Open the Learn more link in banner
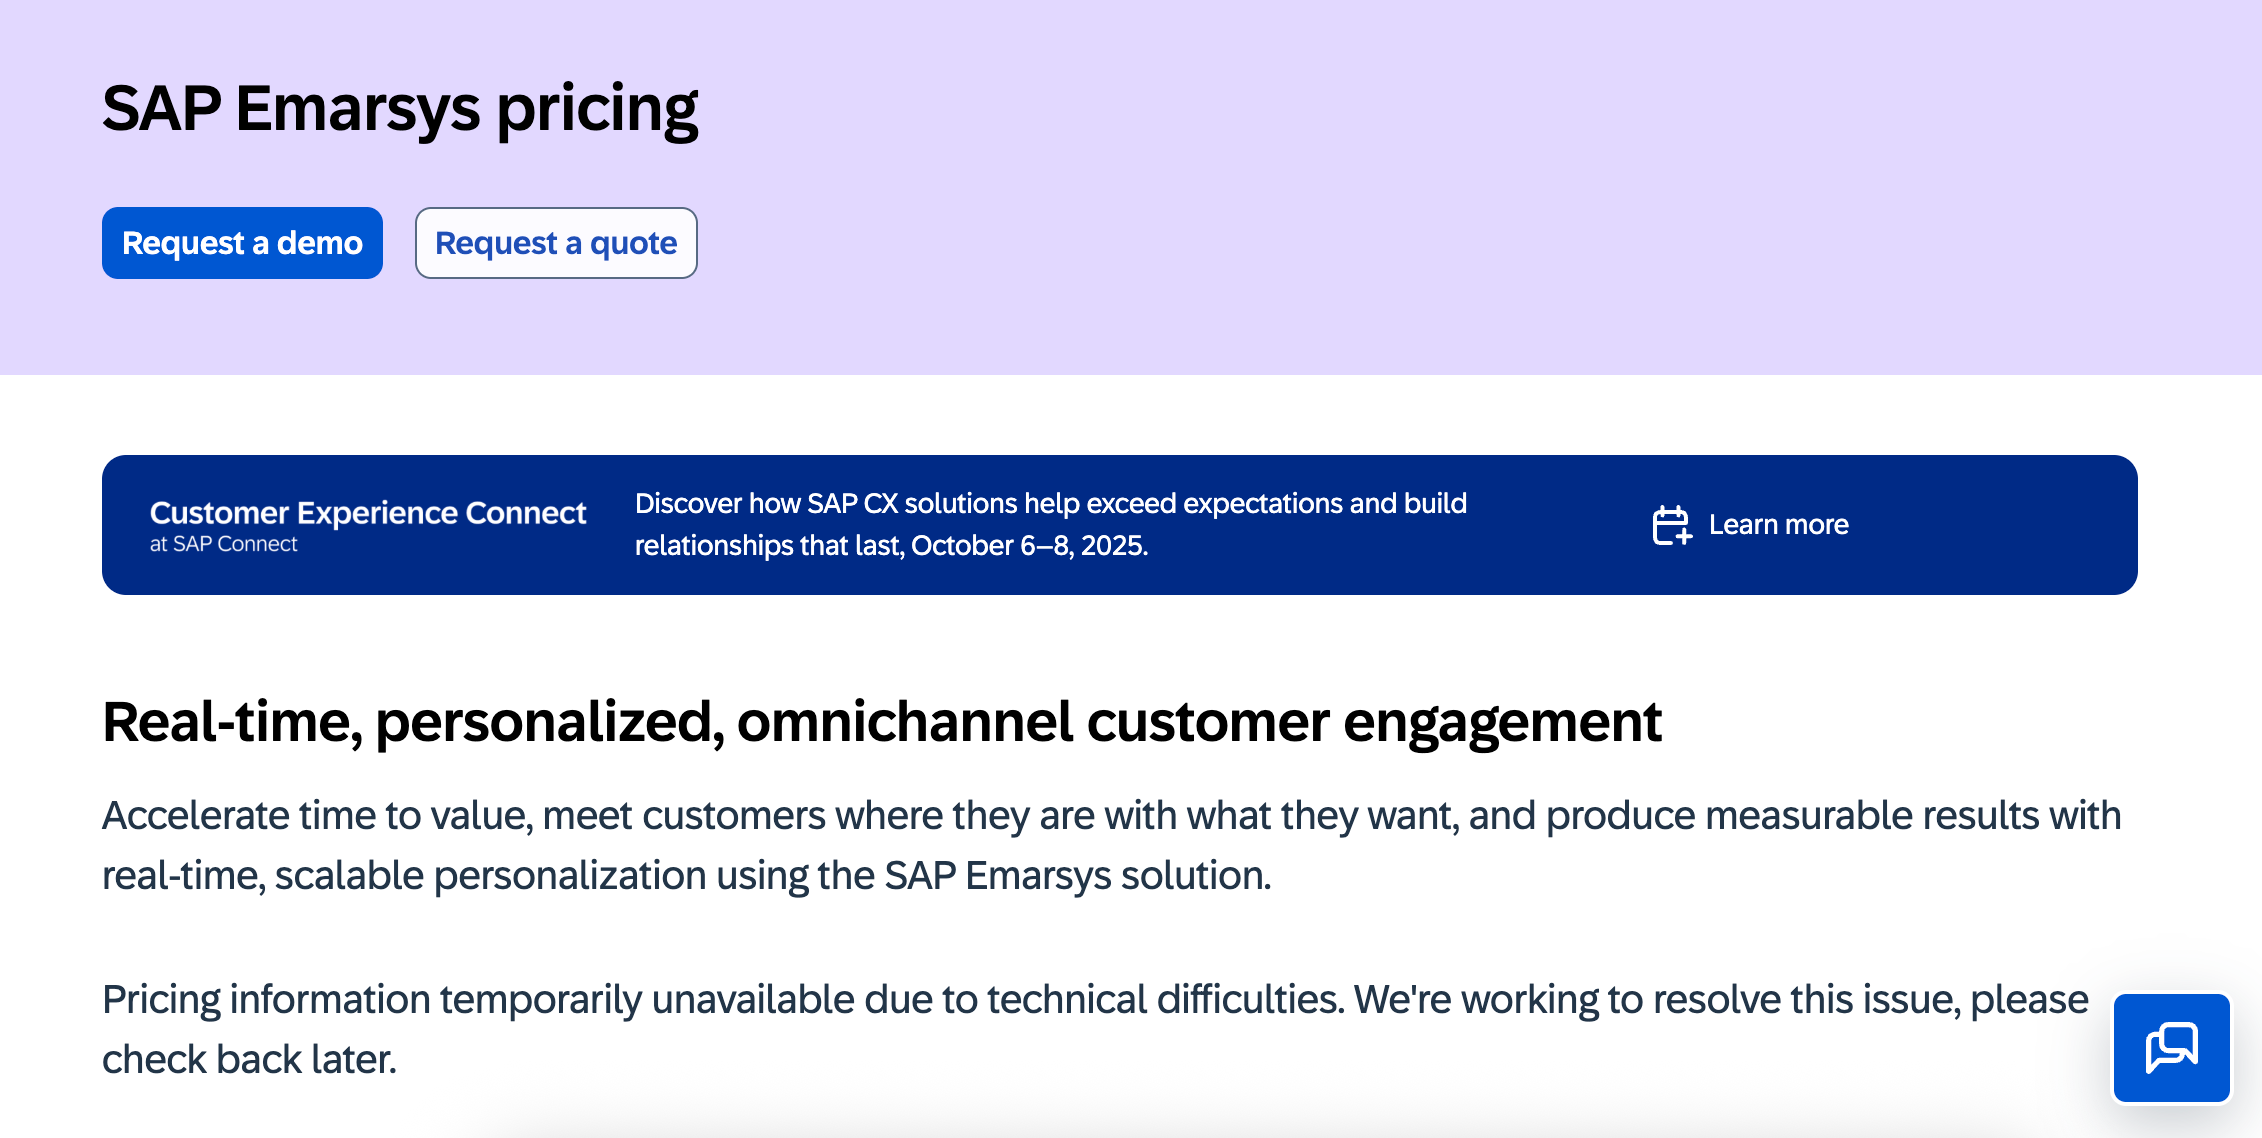 1778,525
